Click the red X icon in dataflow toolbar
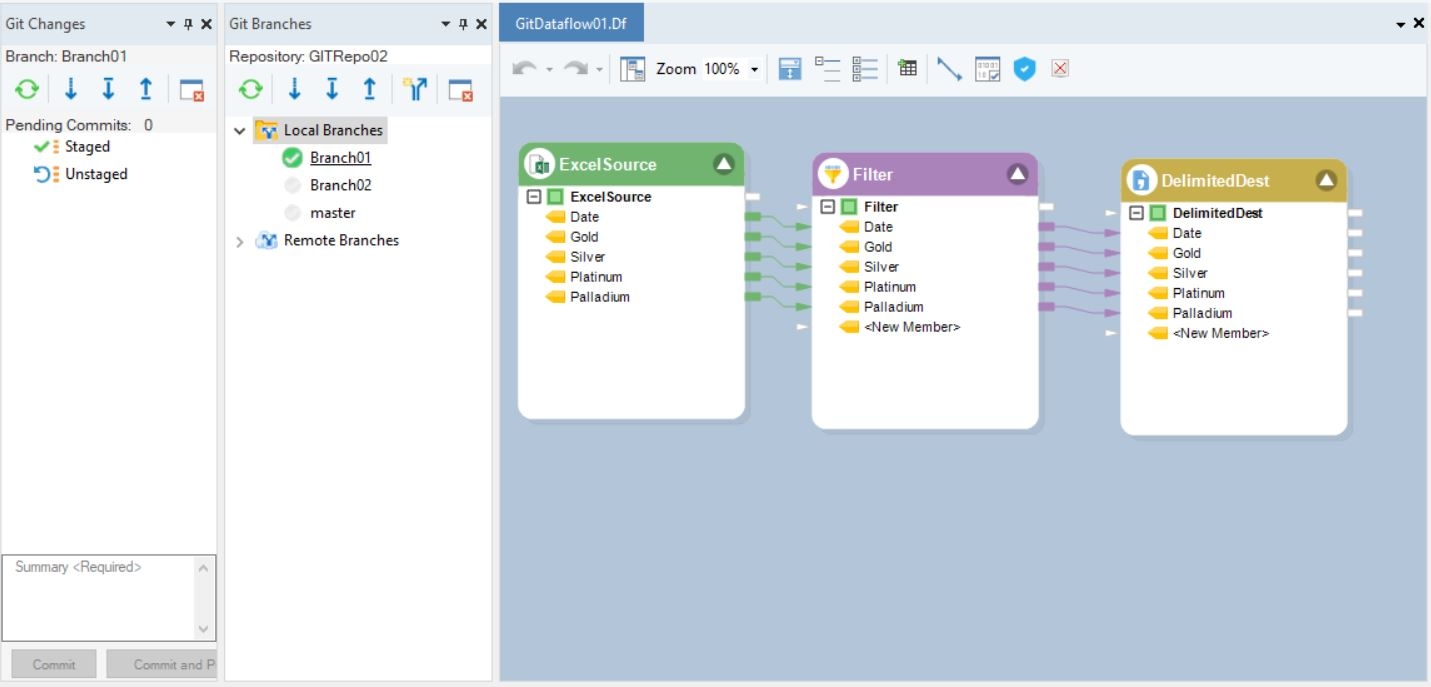 [x=1061, y=69]
